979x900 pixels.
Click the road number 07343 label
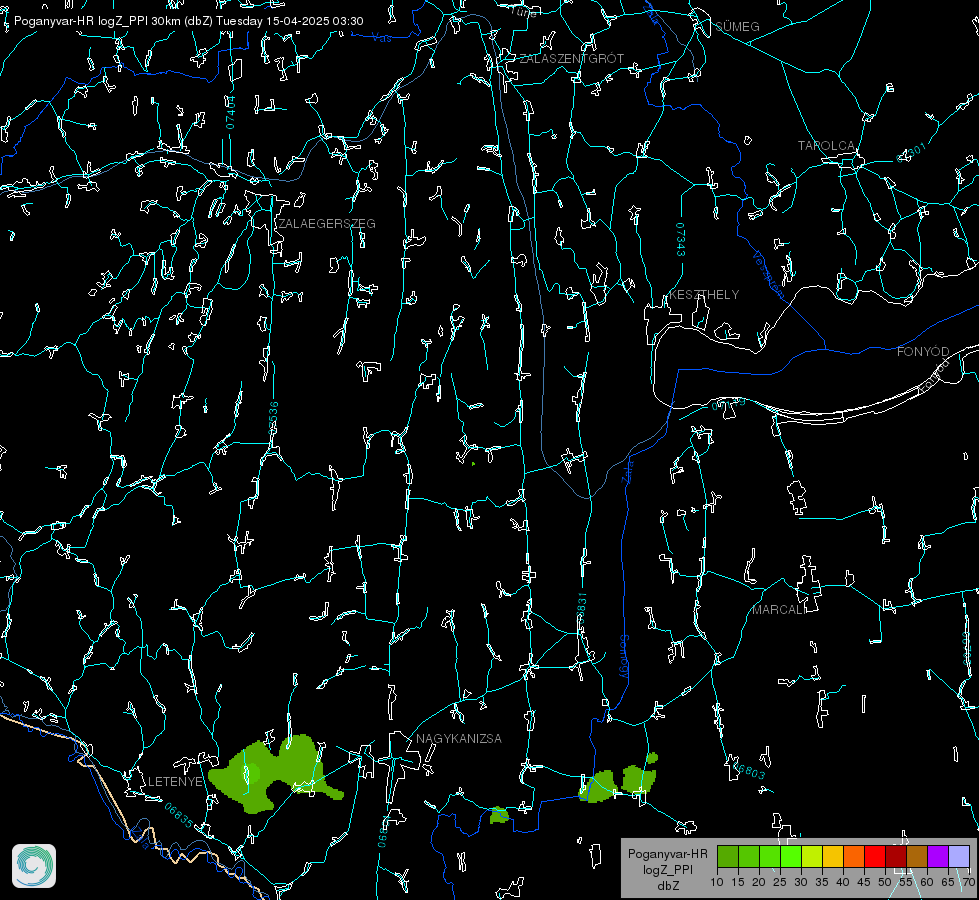[x=681, y=240]
